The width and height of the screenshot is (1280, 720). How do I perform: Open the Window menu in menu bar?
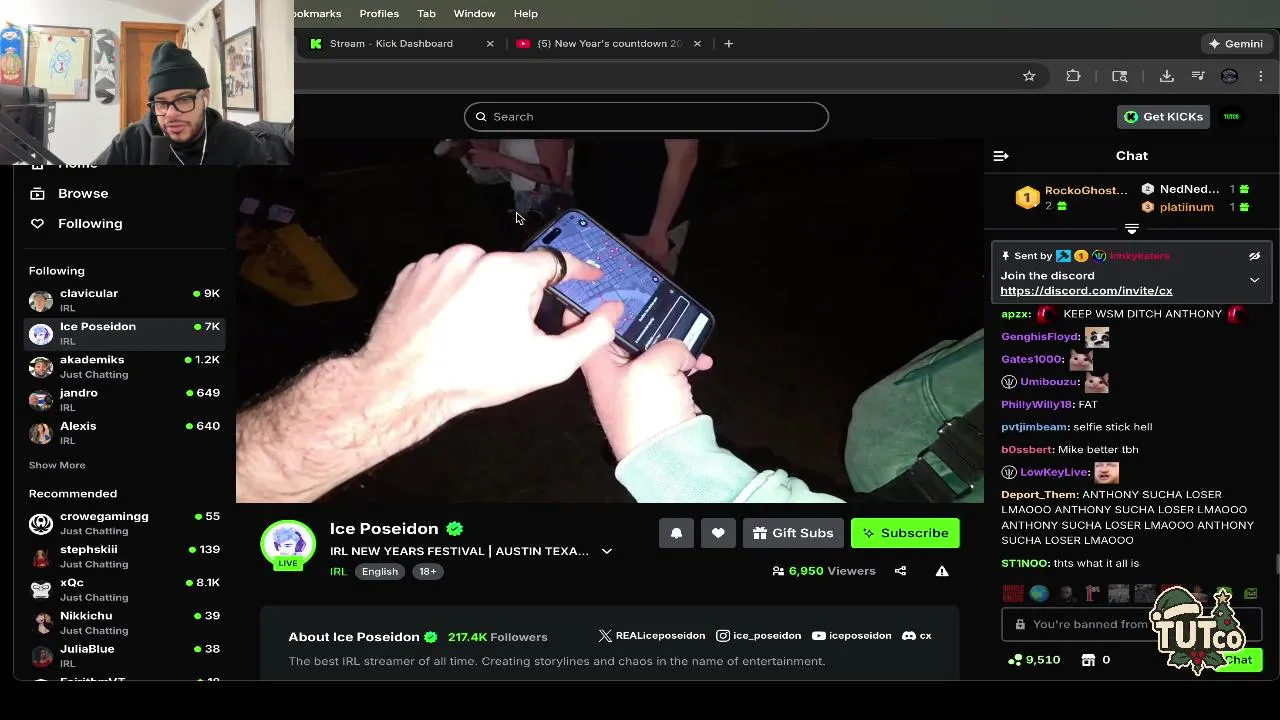click(474, 14)
